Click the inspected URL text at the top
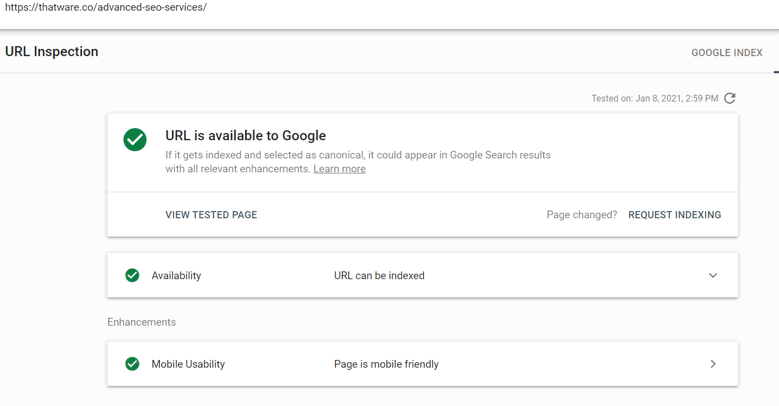The height and width of the screenshot is (406, 779). tap(106, 8)
